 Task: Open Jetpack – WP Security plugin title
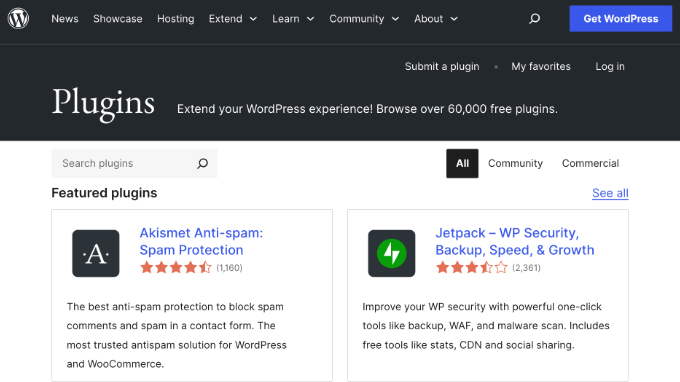point(515,241)
